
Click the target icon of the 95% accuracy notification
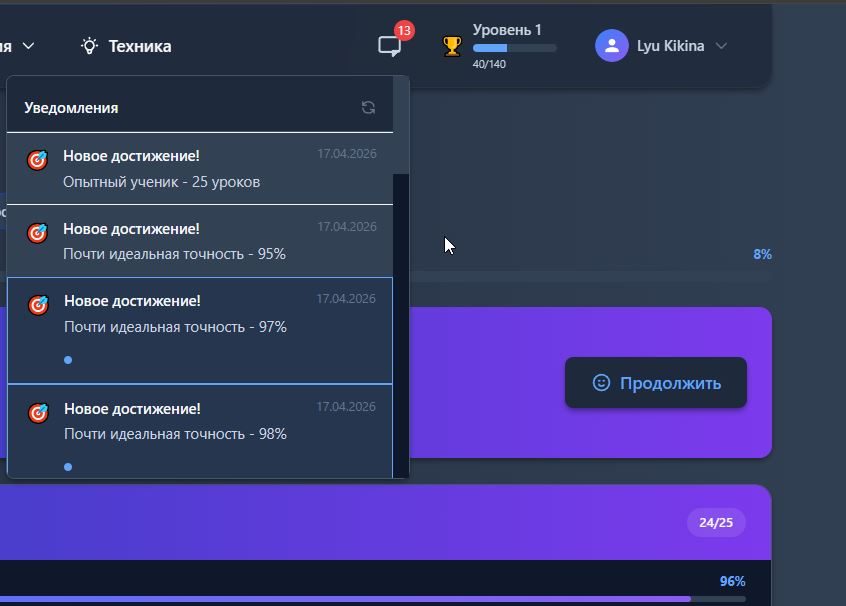[37, 233]
